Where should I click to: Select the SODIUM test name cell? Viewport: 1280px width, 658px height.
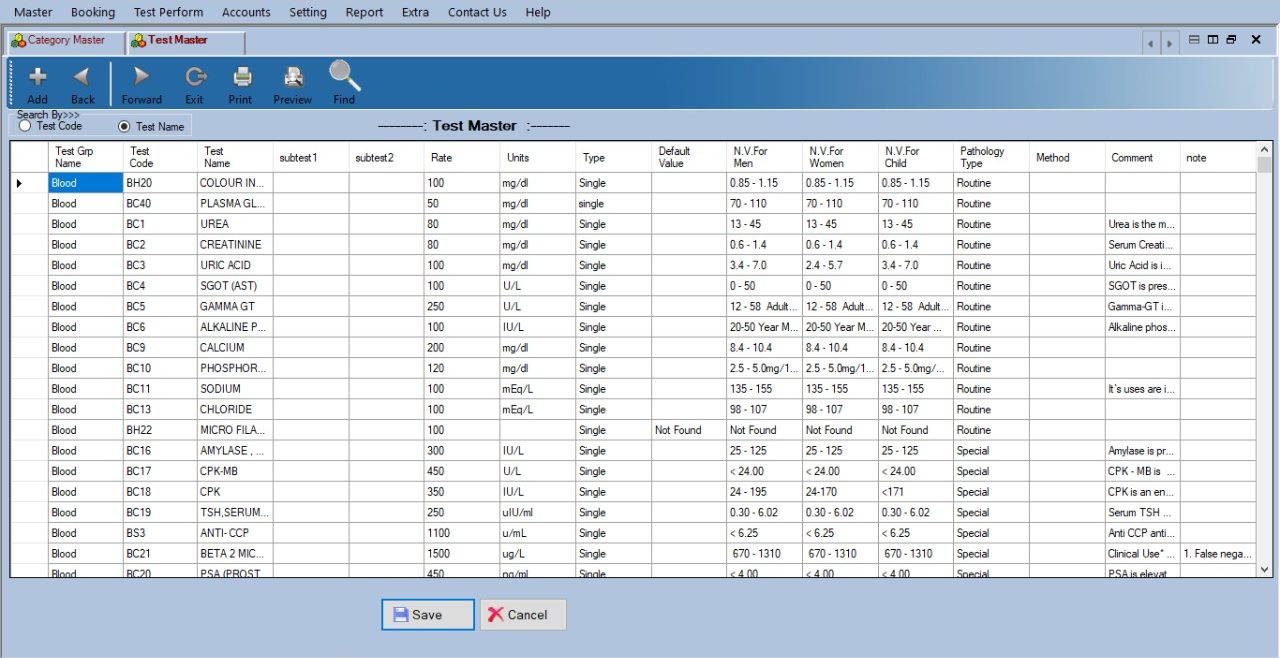pyautogui.click(x=235, y=389)
